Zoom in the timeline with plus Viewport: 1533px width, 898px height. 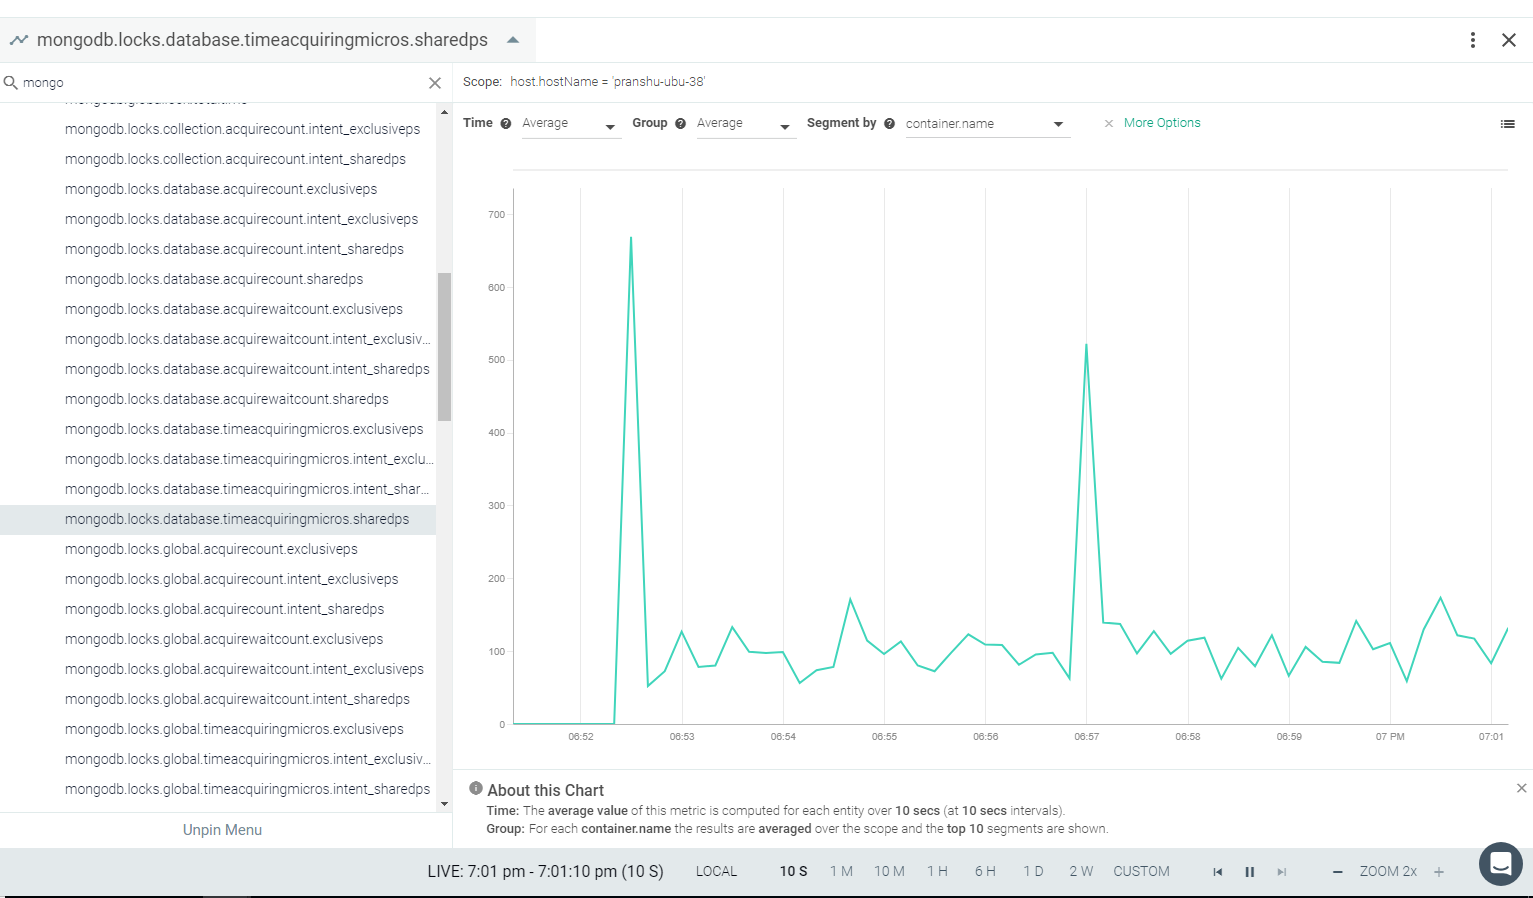coord(1439,872)
